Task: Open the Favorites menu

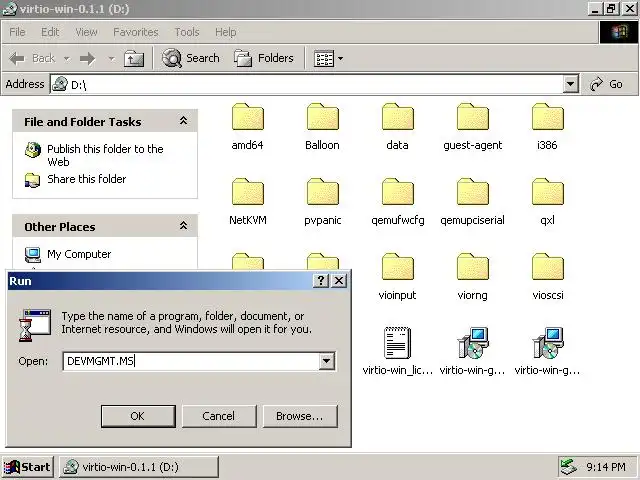Action: click(136, 32)
